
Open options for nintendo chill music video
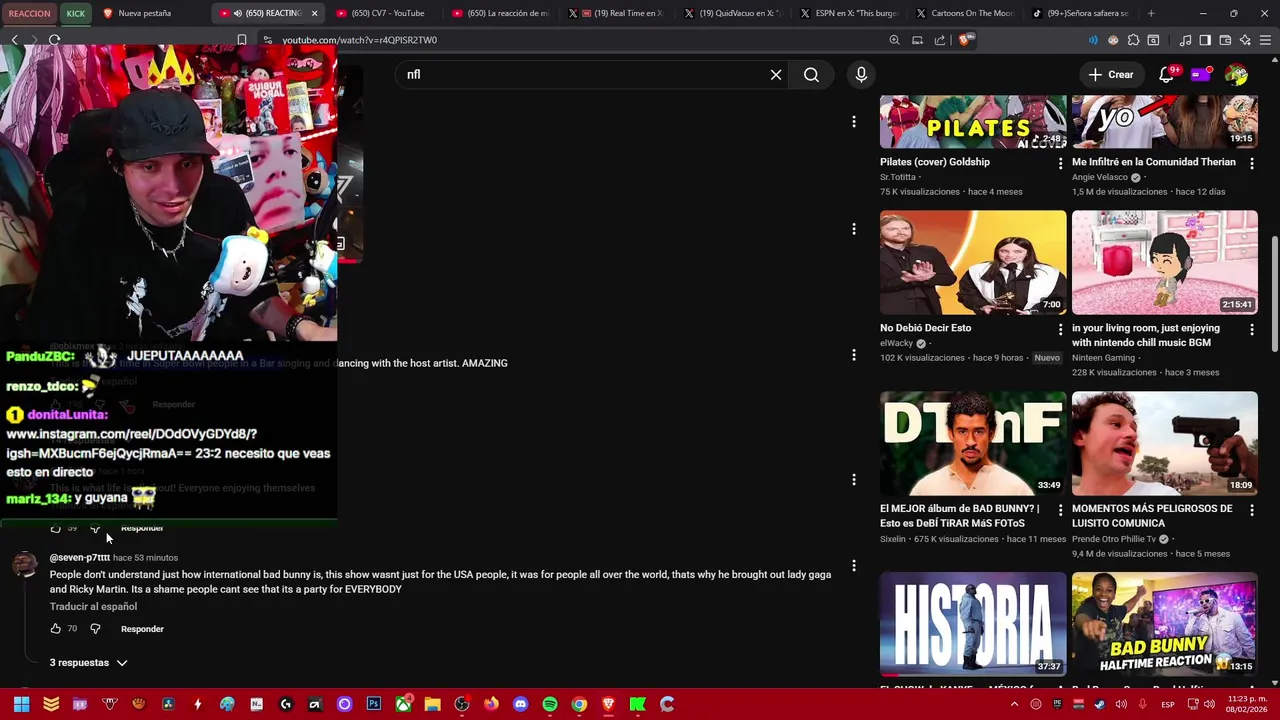1251,329
